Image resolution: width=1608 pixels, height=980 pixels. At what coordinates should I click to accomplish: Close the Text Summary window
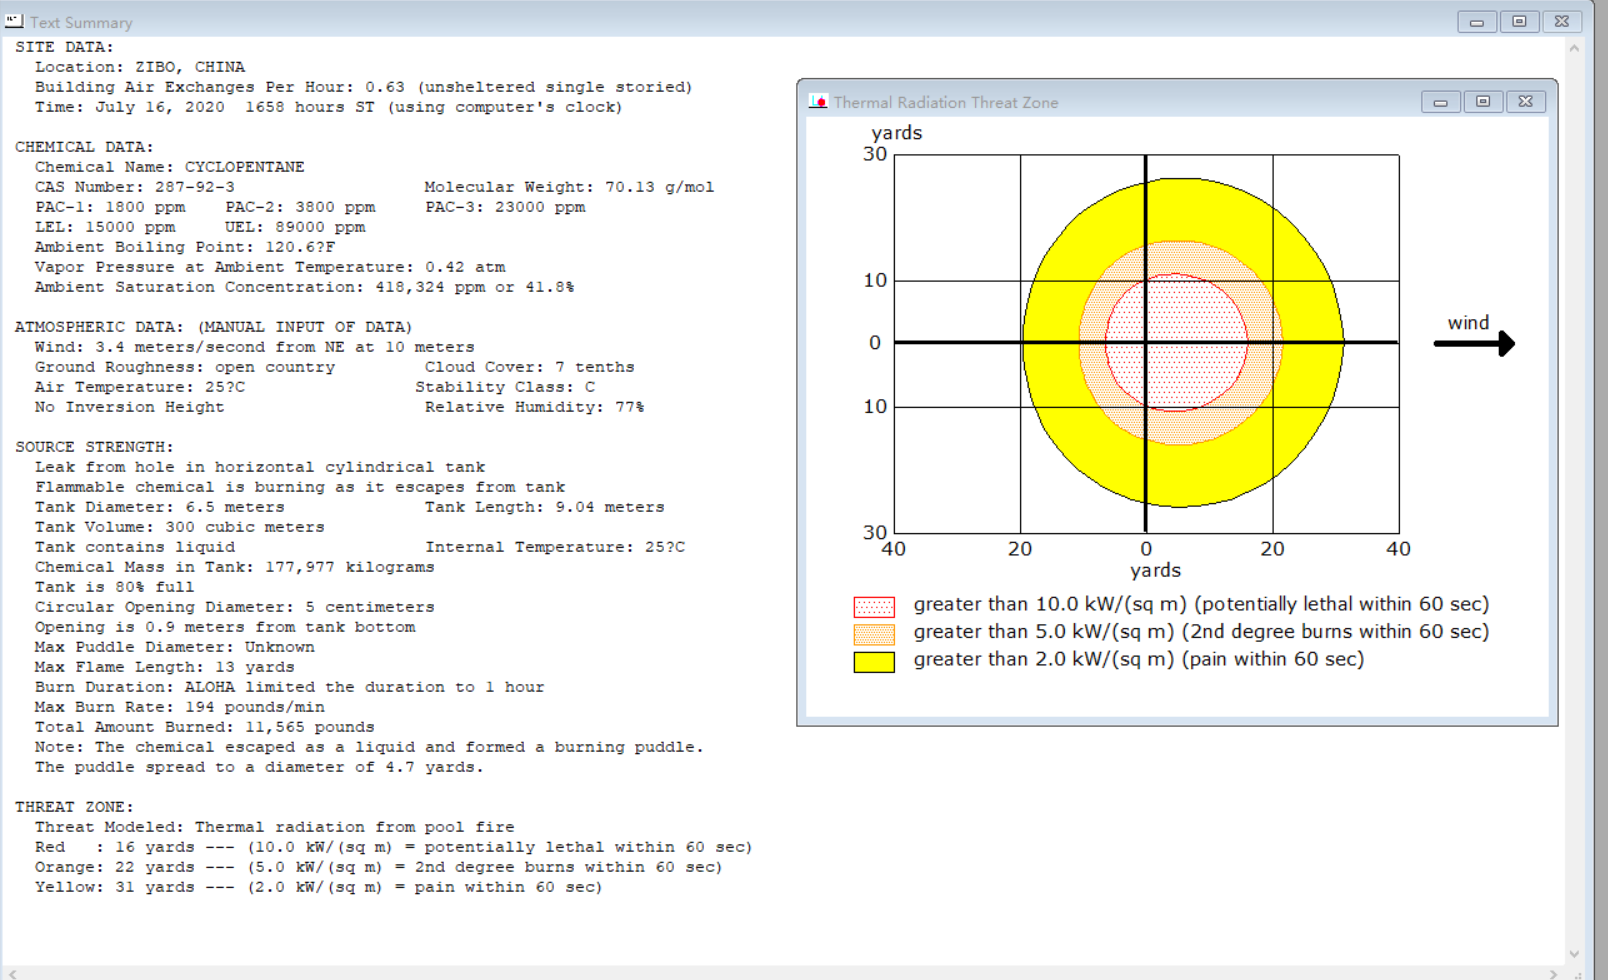(x=1562, y=21)
